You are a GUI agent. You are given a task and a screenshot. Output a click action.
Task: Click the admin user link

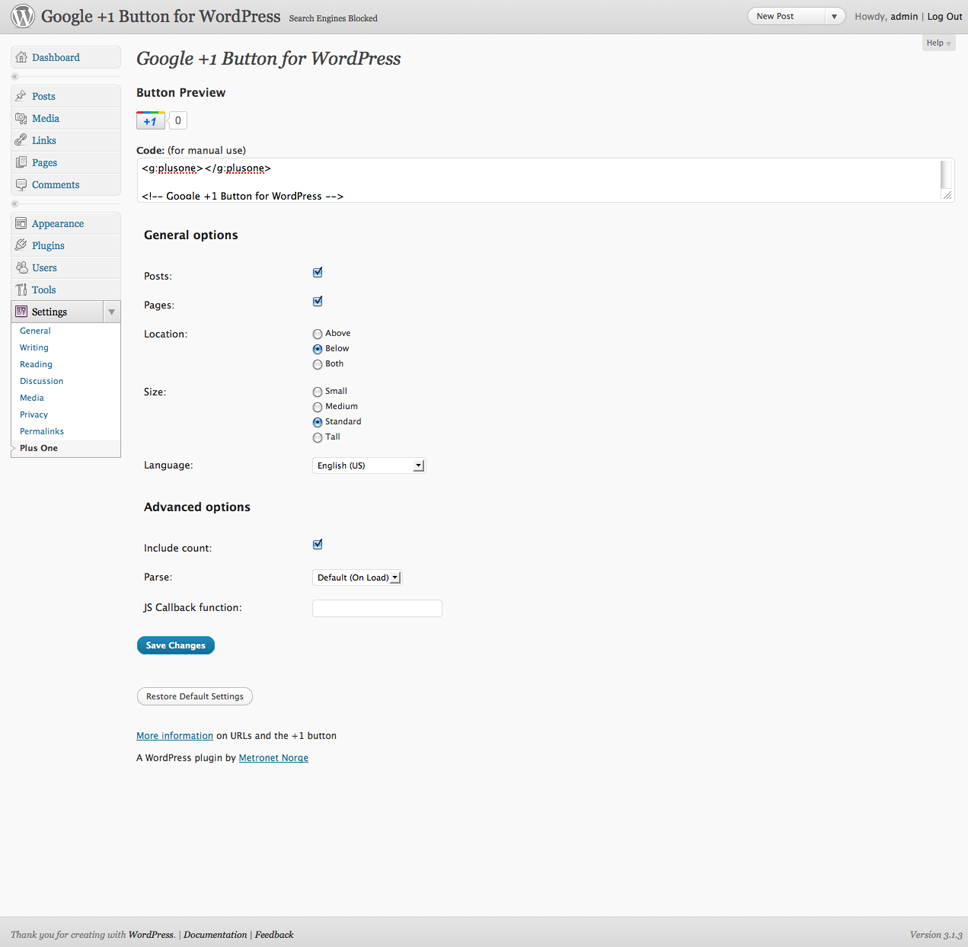pyautogui.click(x=904, y=17)
